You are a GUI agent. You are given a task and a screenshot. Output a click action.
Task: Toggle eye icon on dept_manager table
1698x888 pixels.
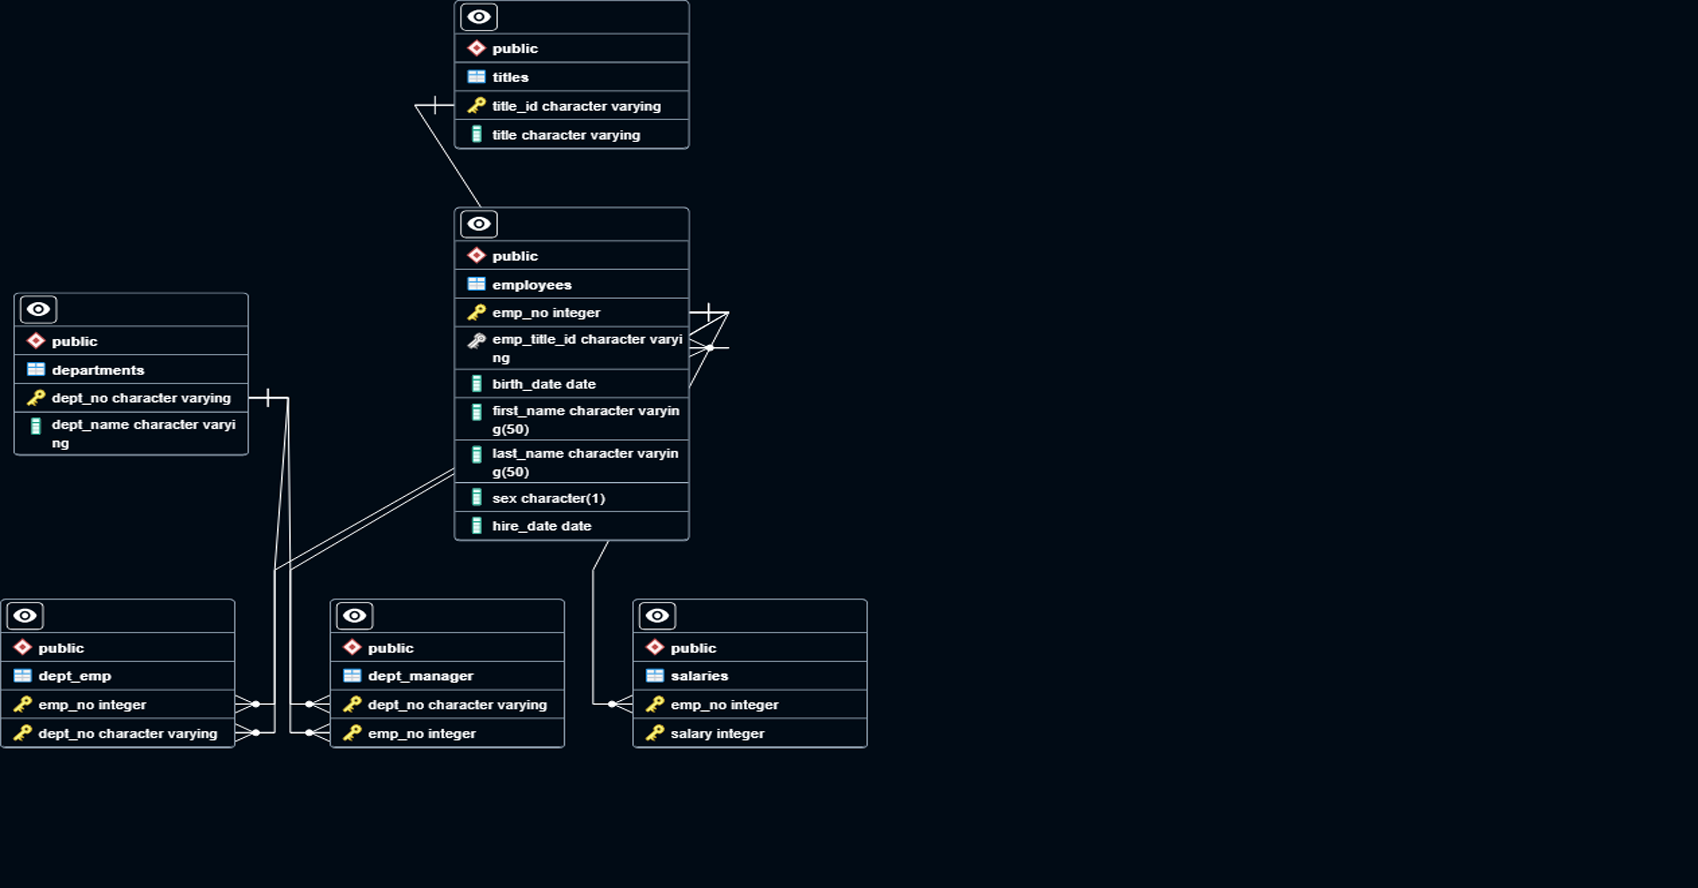tap(354, 616)
